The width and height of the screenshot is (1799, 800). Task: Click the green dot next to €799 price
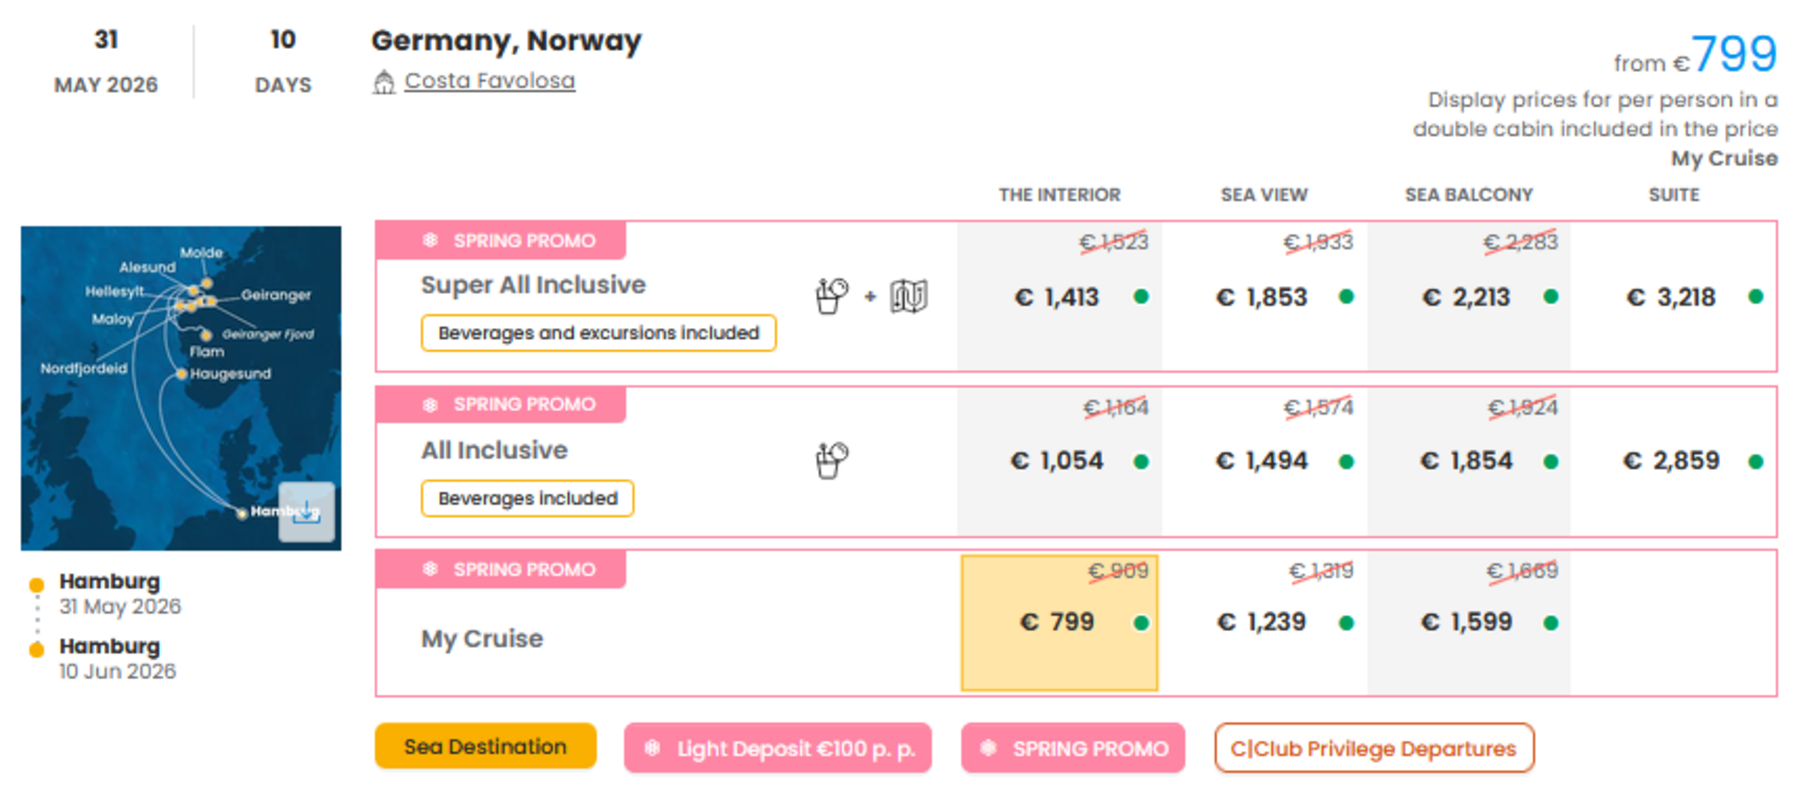coord(1141,623)
